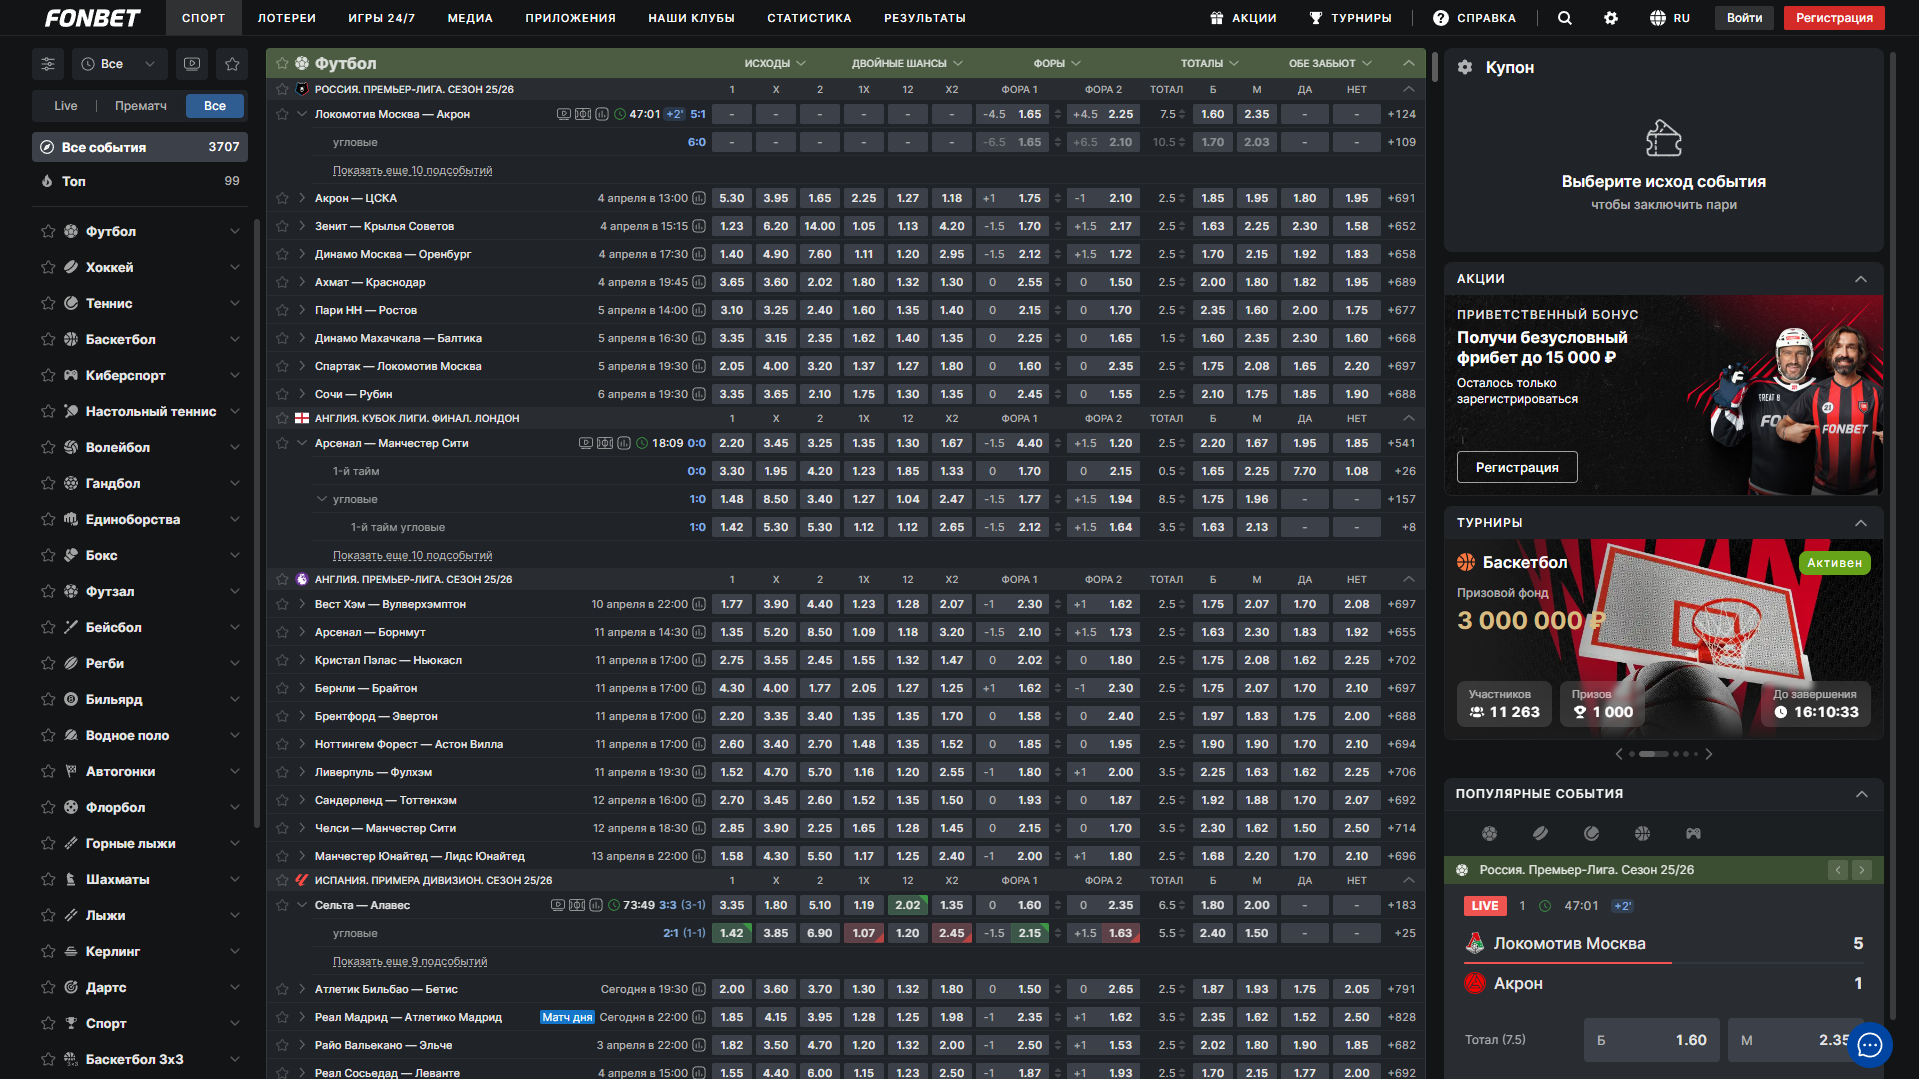Click the main page vertical scrollbar
Viewport: 1919px width, 1079px height.
point(1435,68)
